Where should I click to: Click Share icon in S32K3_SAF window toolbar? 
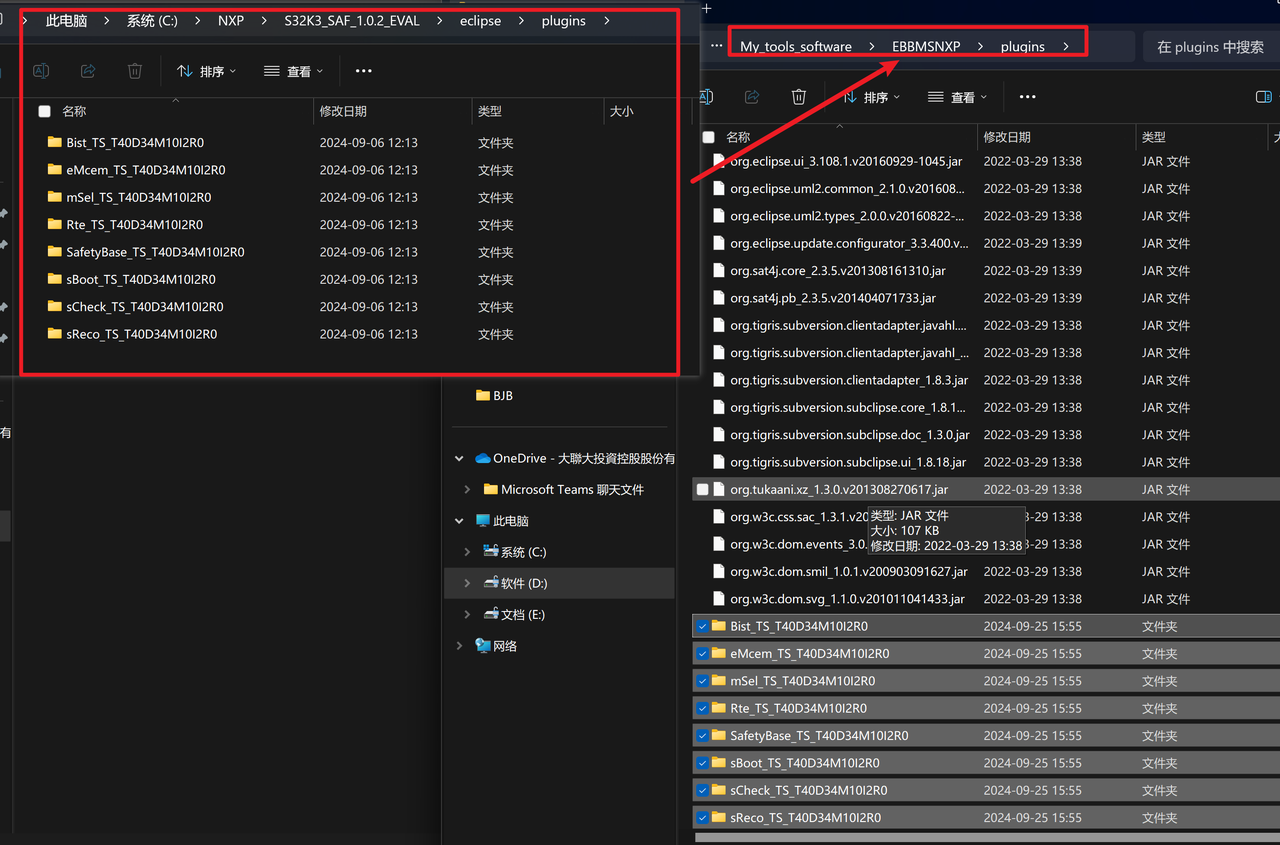pos(88,71)
